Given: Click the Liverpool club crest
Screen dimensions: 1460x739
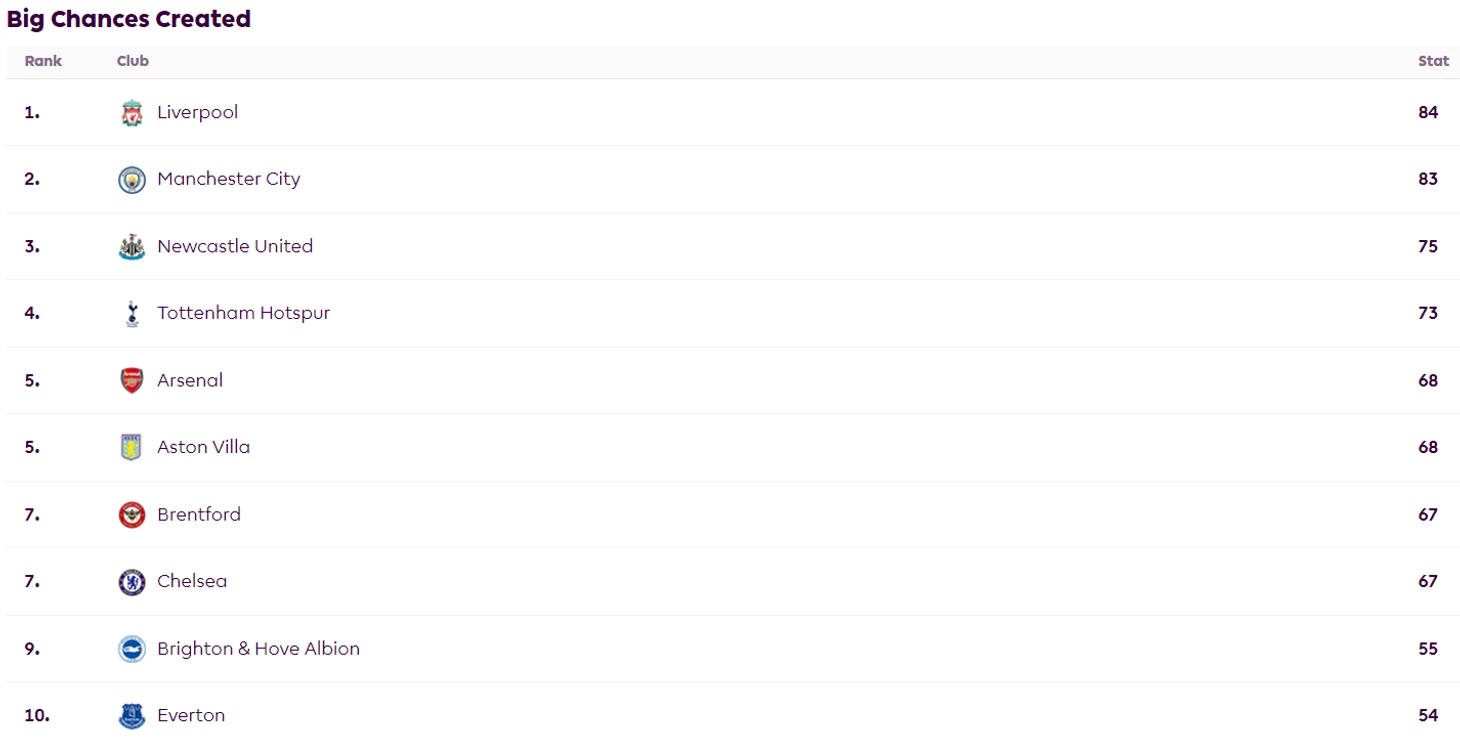Looking at the screenshot, I should coord(132,113).
